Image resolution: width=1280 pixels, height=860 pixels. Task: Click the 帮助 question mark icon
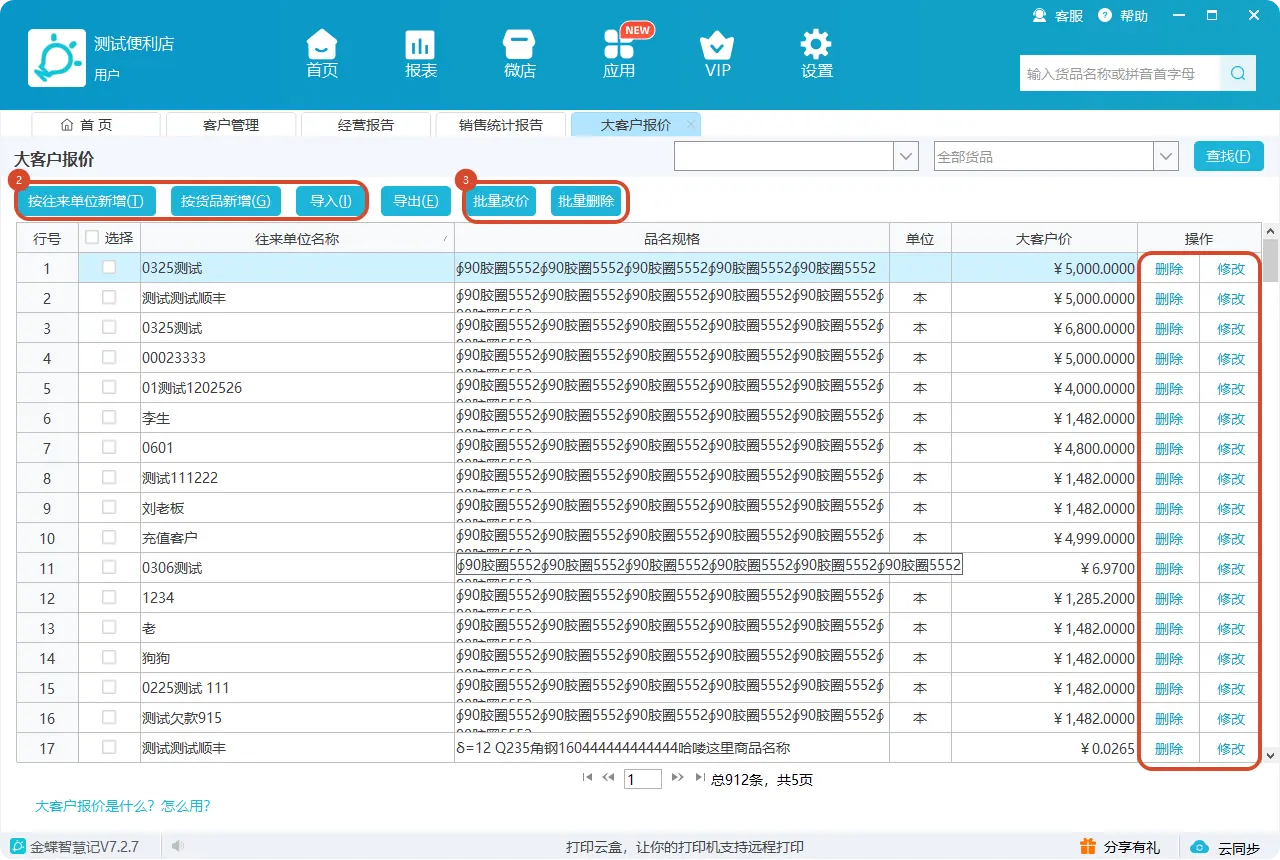pos(1105,16)
